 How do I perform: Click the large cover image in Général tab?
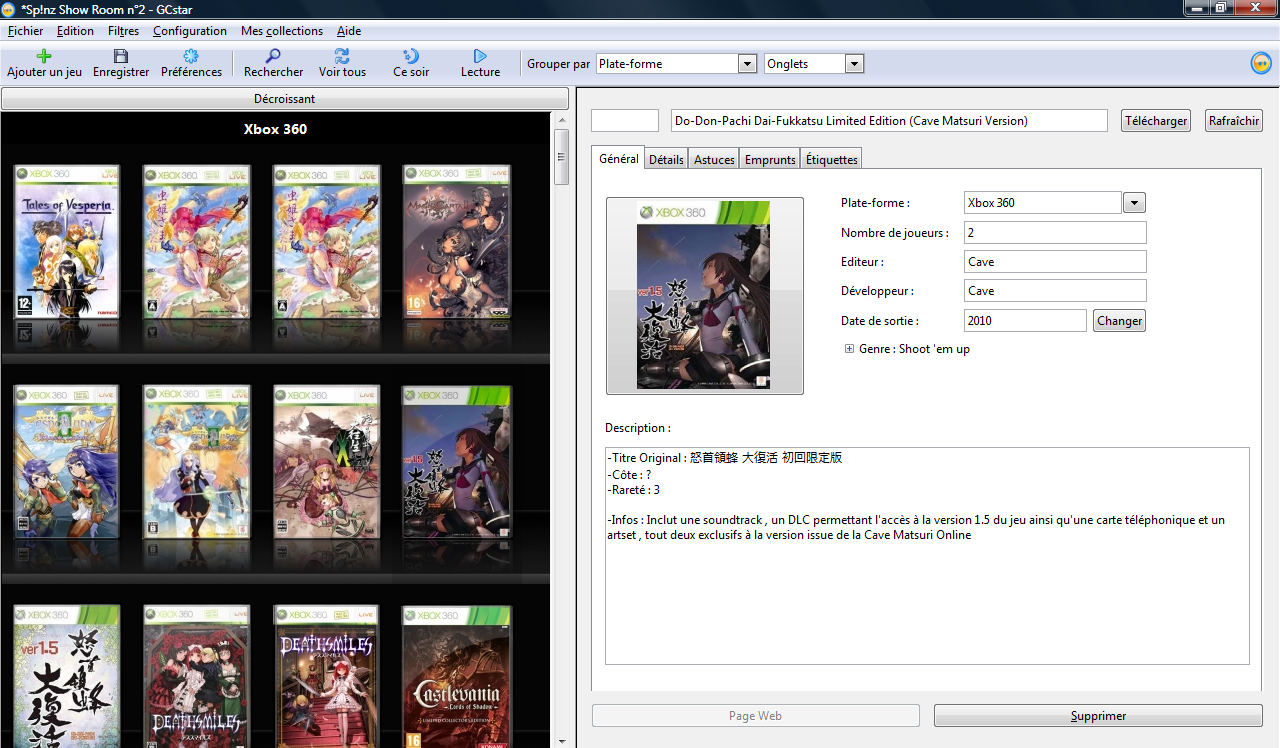point(704,296)
